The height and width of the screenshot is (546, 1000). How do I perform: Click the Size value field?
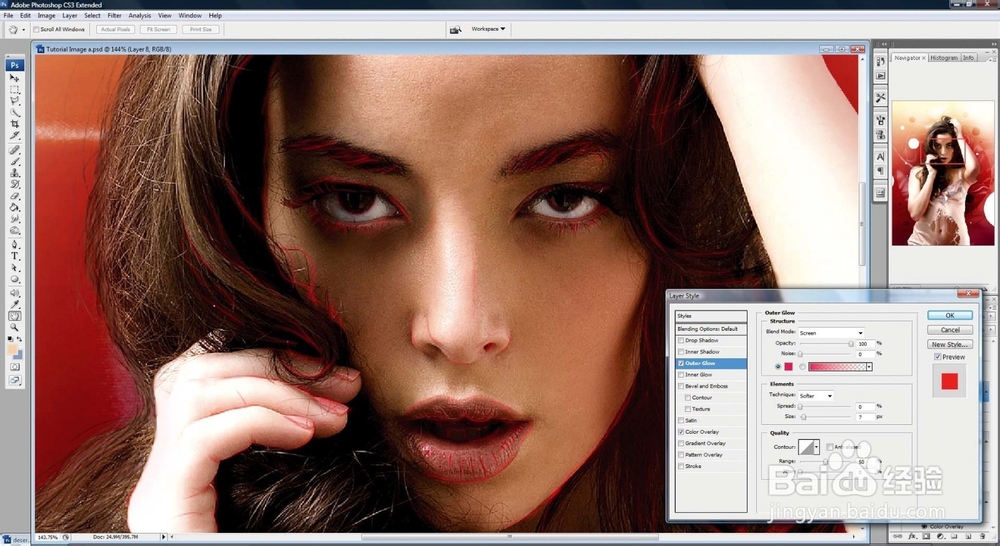point(865,417)
